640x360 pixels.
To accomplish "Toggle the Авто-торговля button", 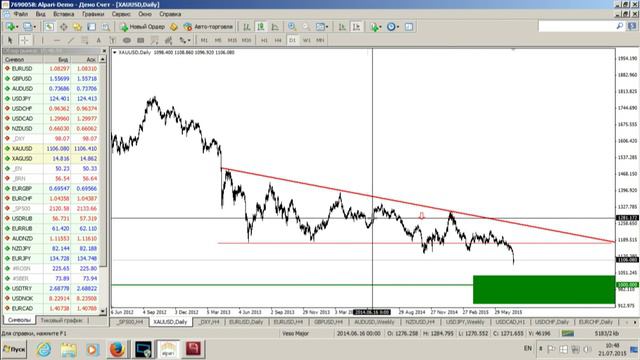I will (208, 27).
